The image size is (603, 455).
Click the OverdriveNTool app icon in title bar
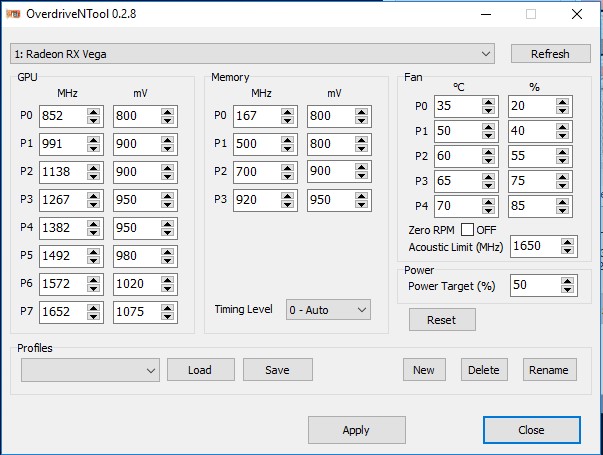(x=13, y=14)
